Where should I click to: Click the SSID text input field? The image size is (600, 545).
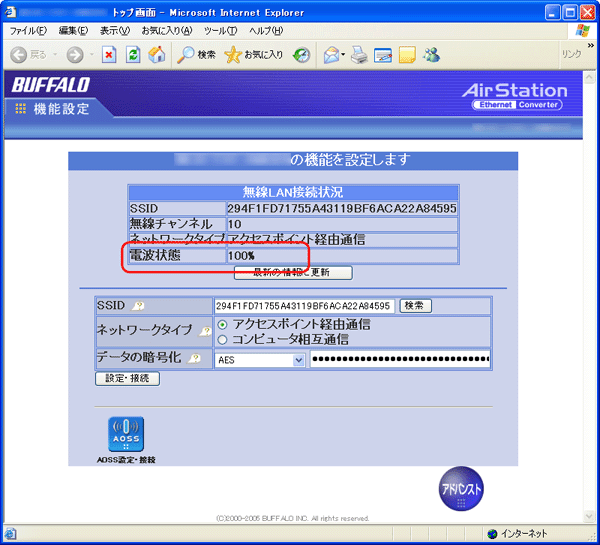click(x=304, y=305)
